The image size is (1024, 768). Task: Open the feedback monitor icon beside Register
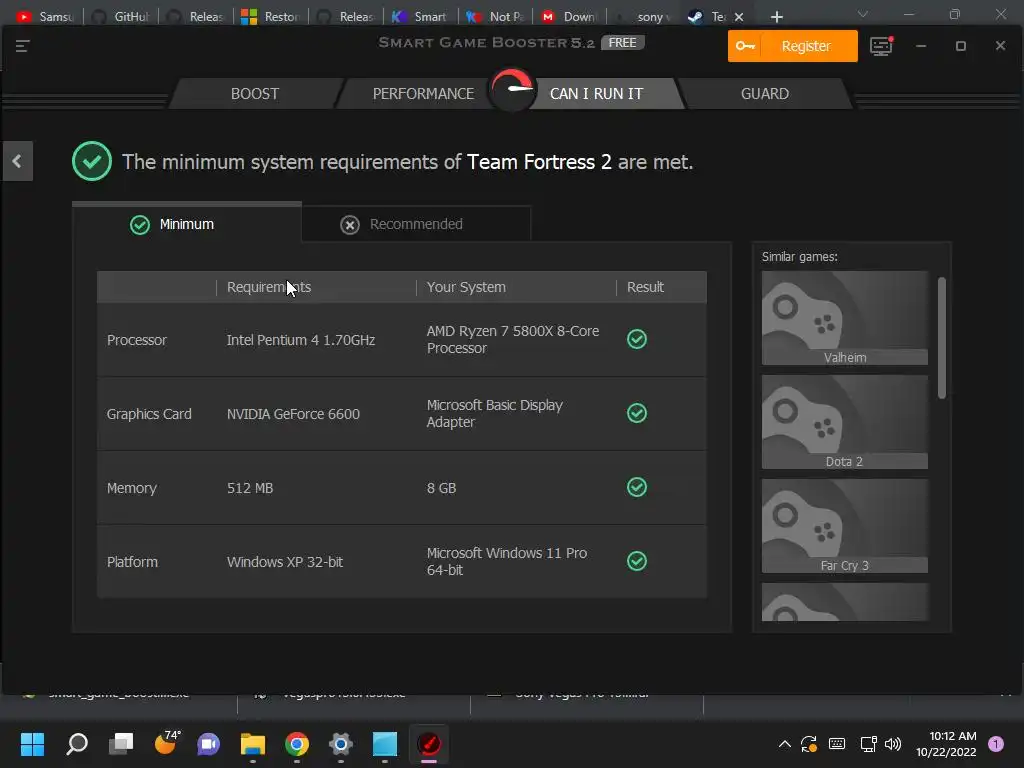click(881, 46)
